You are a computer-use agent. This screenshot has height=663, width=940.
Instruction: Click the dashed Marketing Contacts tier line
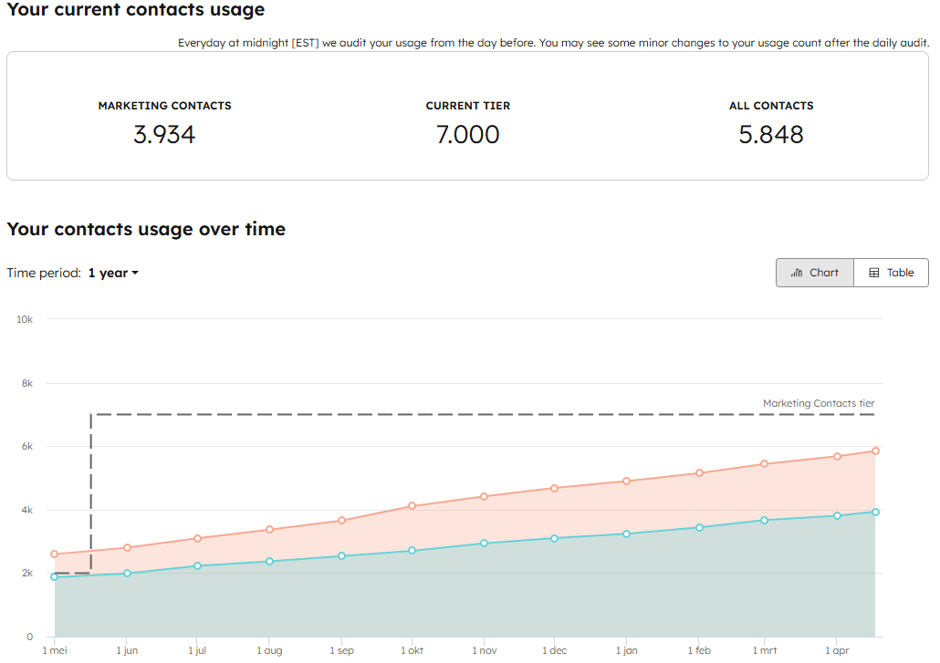450,412
